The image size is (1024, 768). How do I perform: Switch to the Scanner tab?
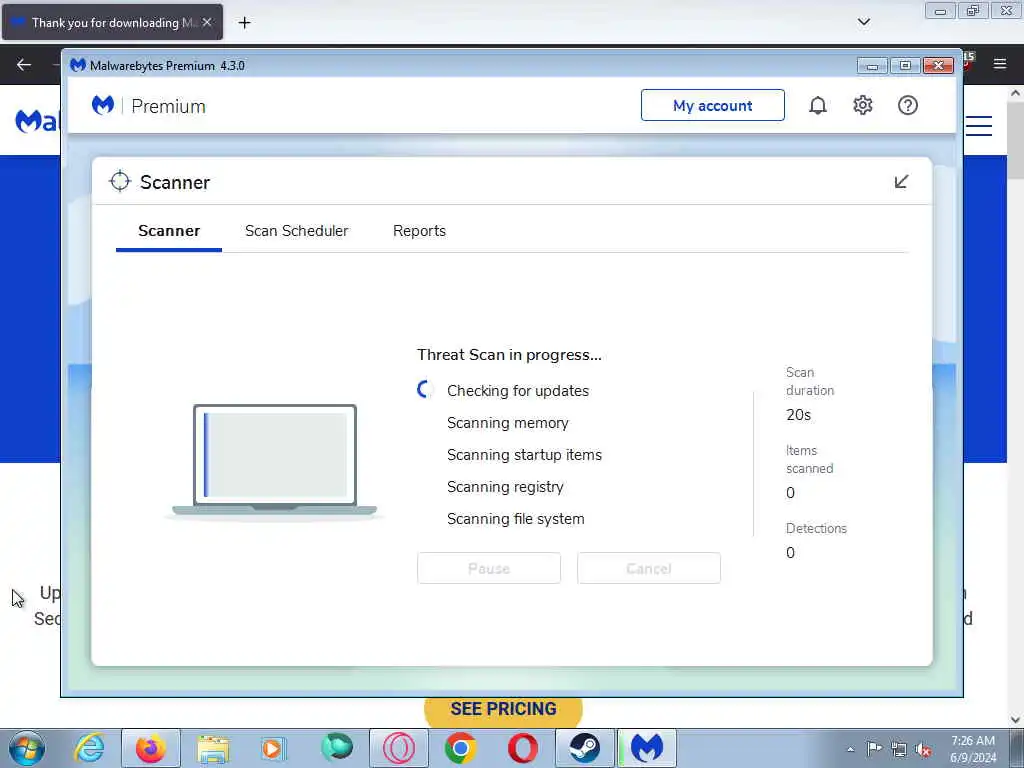coord(169,231)
